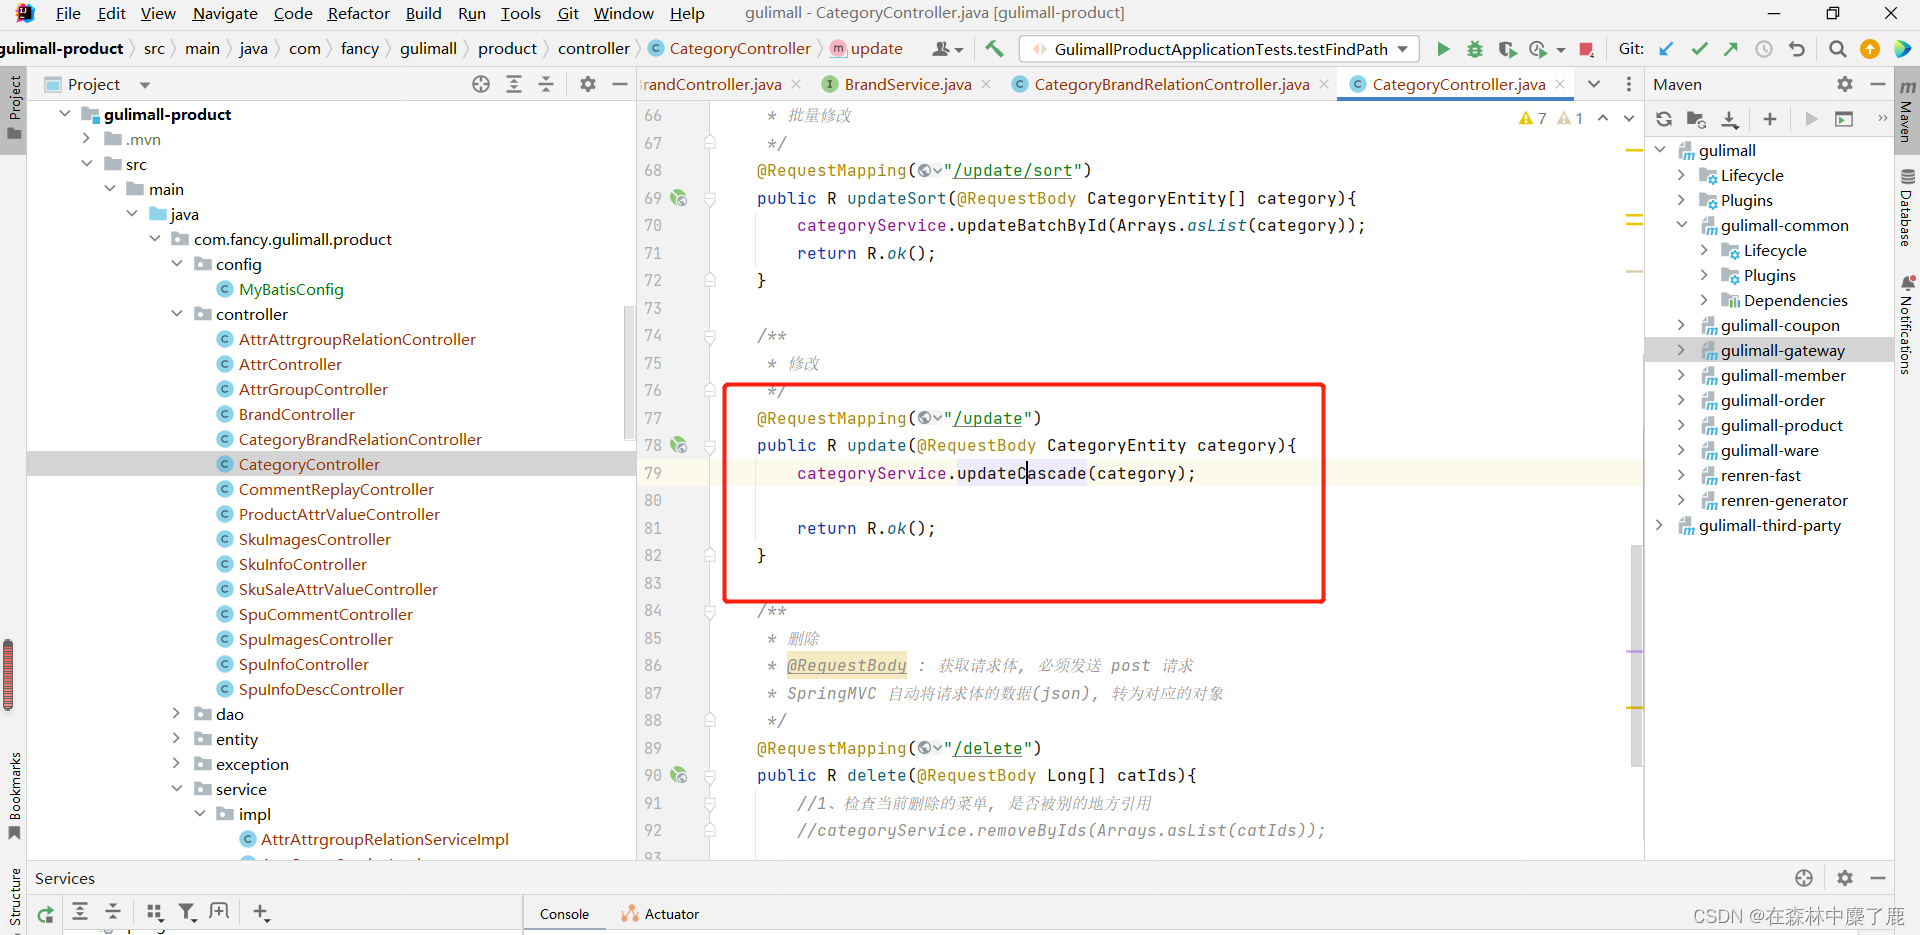The height and width of the screenshot is (935, 1920).
Task: Click controller in the breadcrumb bar
Action: click(x=593, y=48)
